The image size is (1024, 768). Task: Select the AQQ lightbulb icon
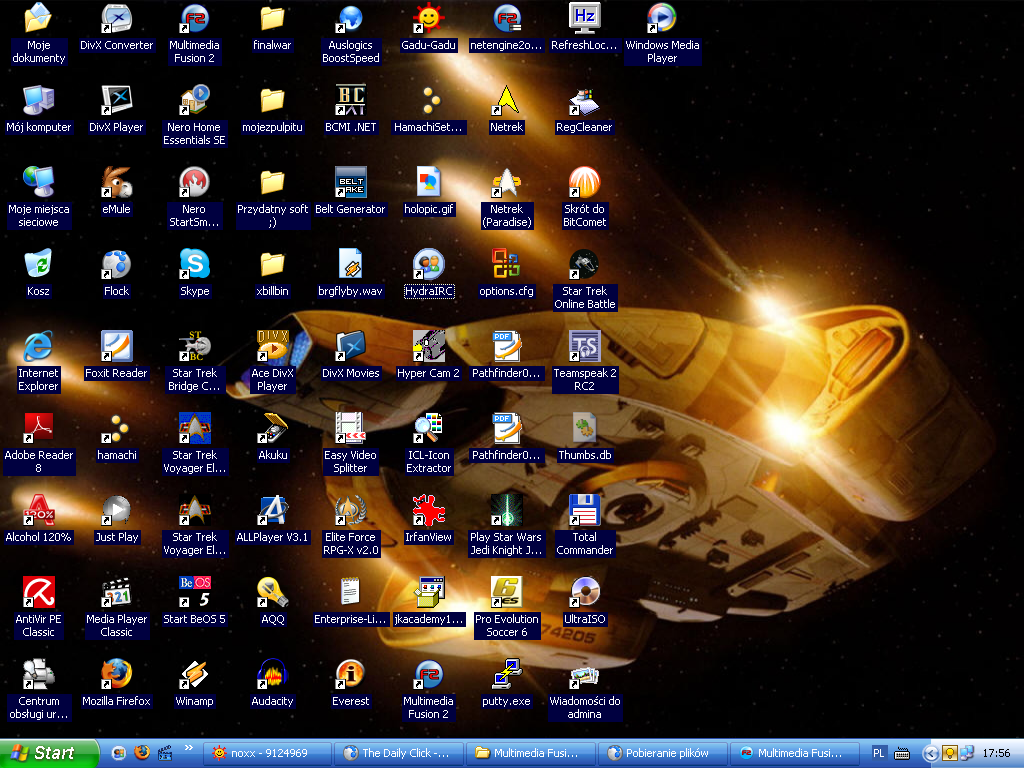click(272, 592)
